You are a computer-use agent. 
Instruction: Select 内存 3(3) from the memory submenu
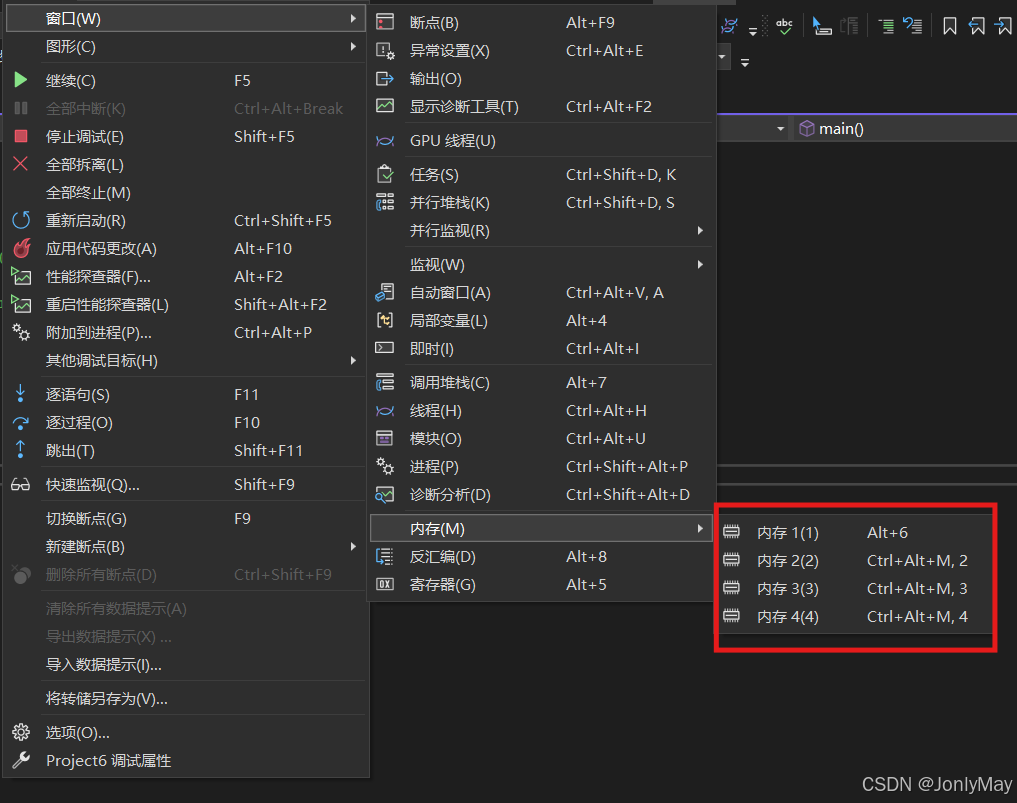pyautogui.click(x=855, y=588)
